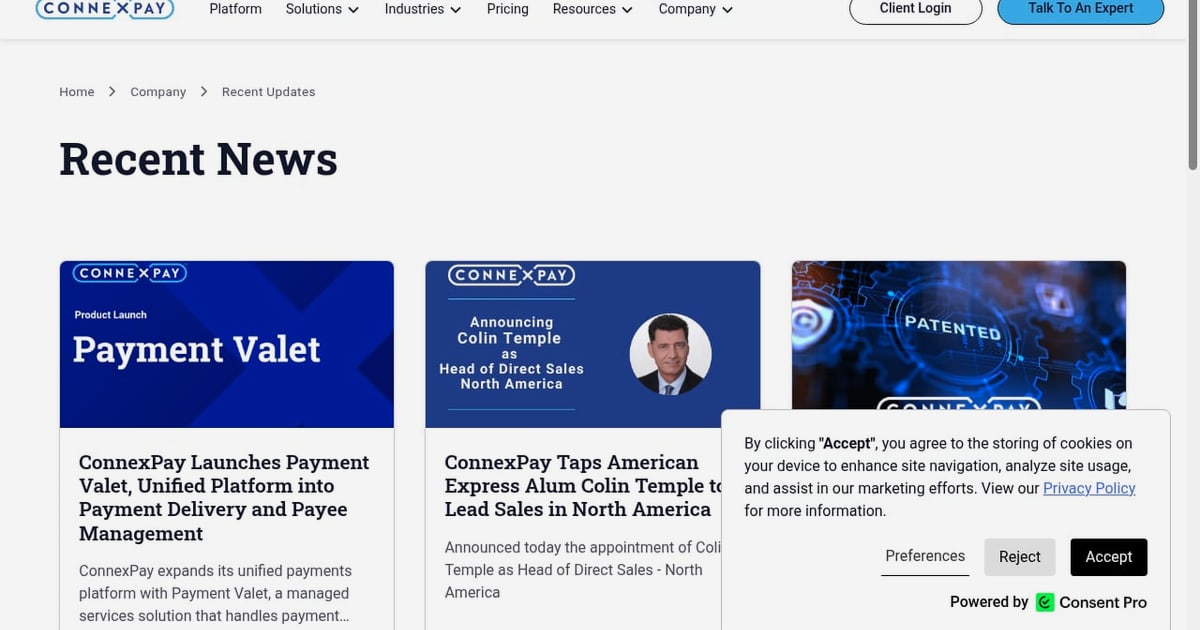Click the Payment Valet article summary text

click(x=216, y=593)
